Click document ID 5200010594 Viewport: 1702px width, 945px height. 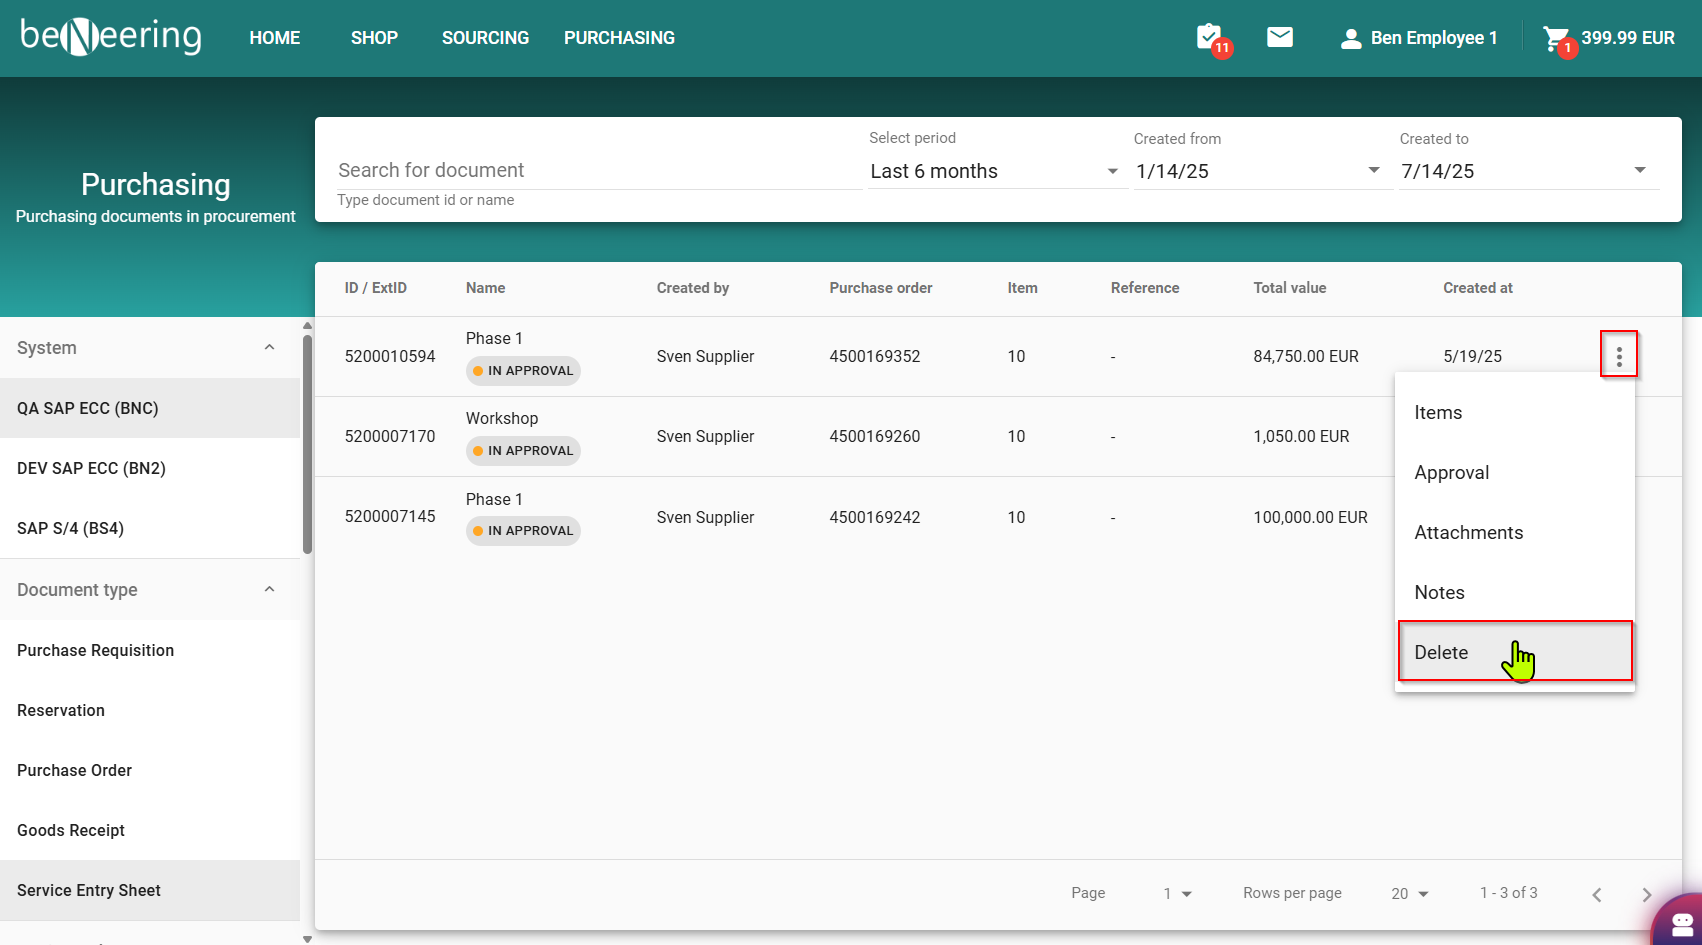[x=390, y=356]
